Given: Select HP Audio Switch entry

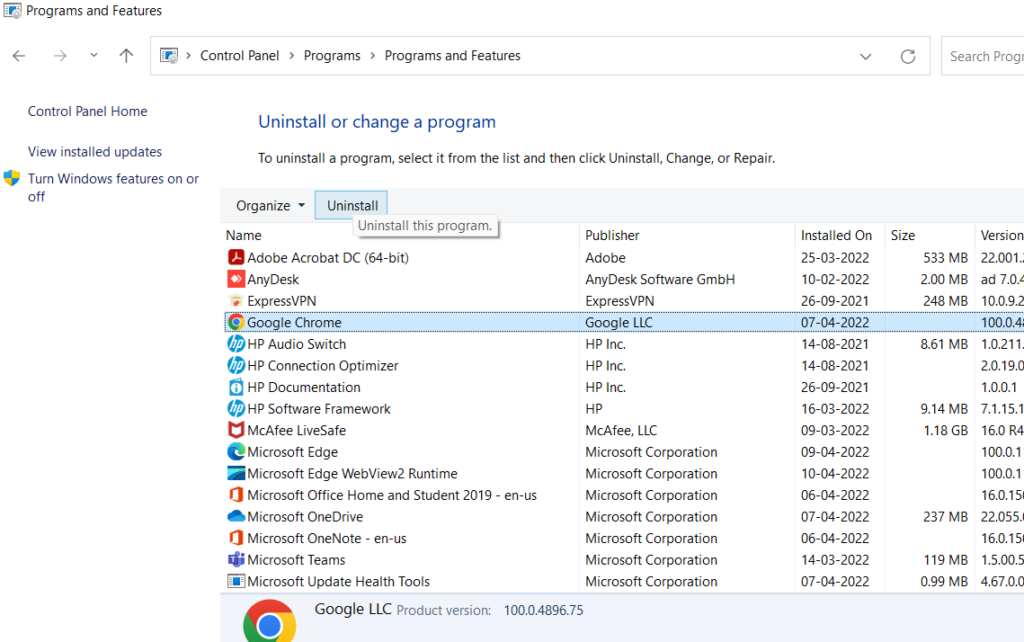Looking at the screenshot, I should [296, 344].
